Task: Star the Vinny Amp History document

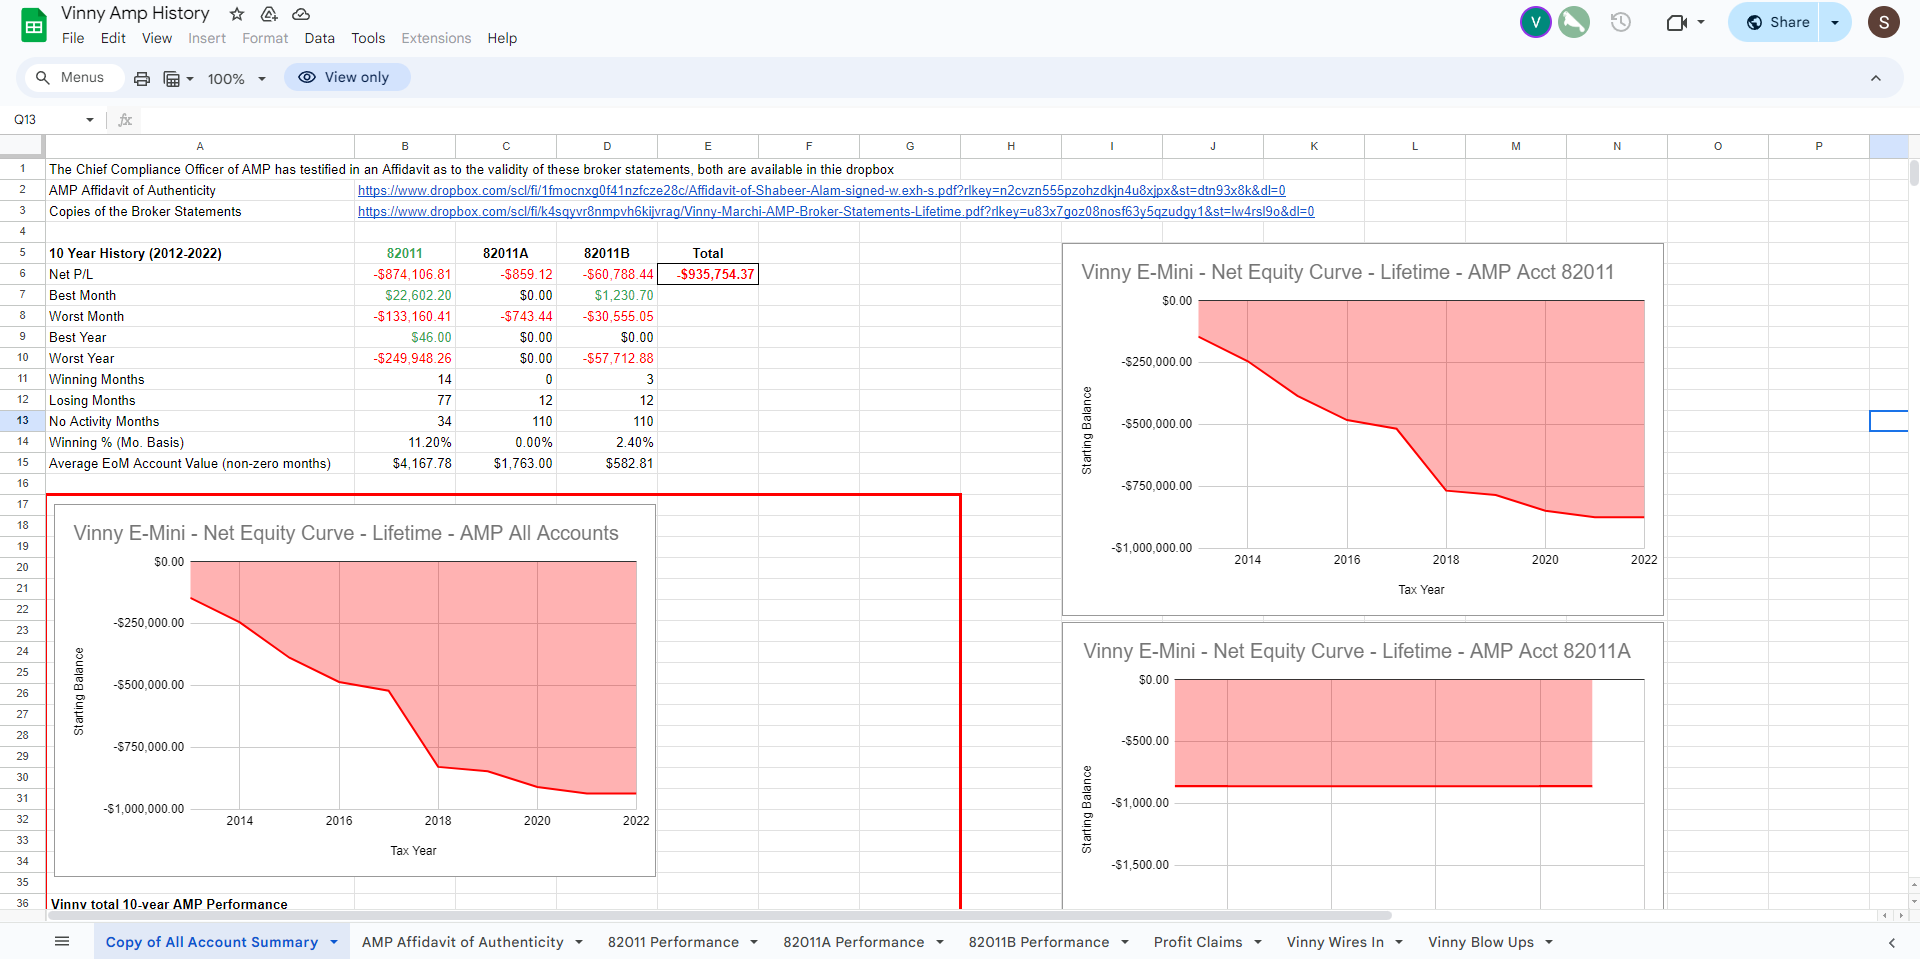Action: click(237, 14)
